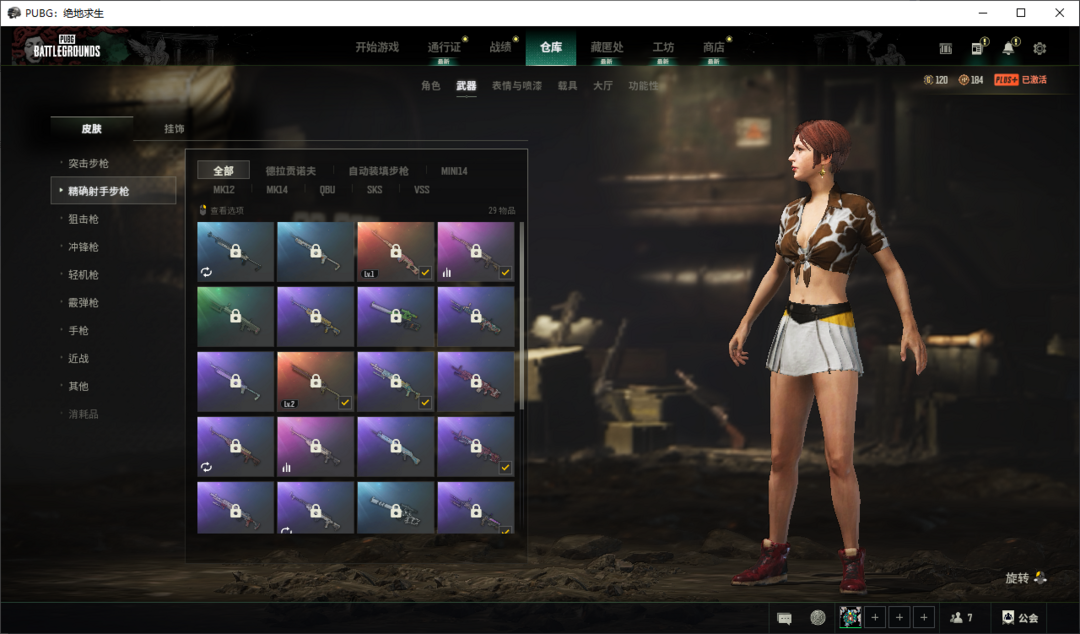
Task: Click the G-Coin balance showing 120
Action: pos(935,80)
